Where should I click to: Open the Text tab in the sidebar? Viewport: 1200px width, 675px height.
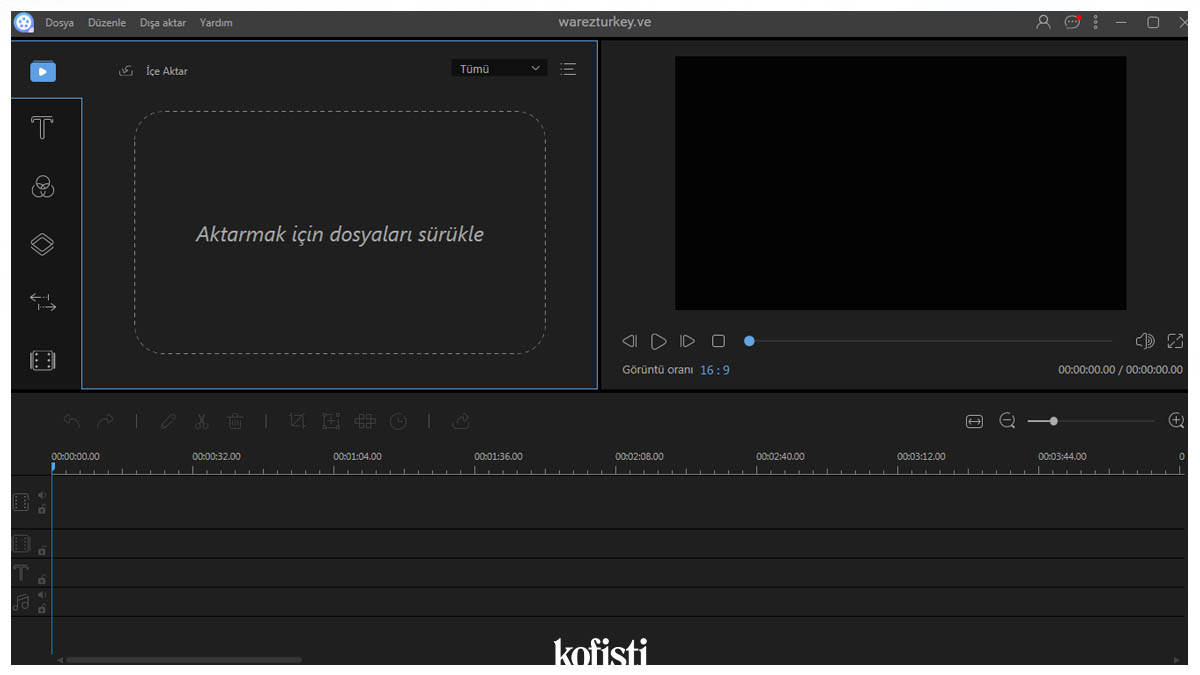[x=42, y=128]
